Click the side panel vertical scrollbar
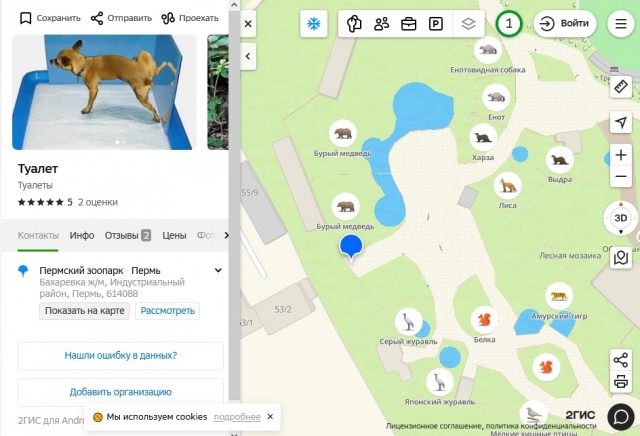This screenshot has width=640, height=436. (234, 204)
